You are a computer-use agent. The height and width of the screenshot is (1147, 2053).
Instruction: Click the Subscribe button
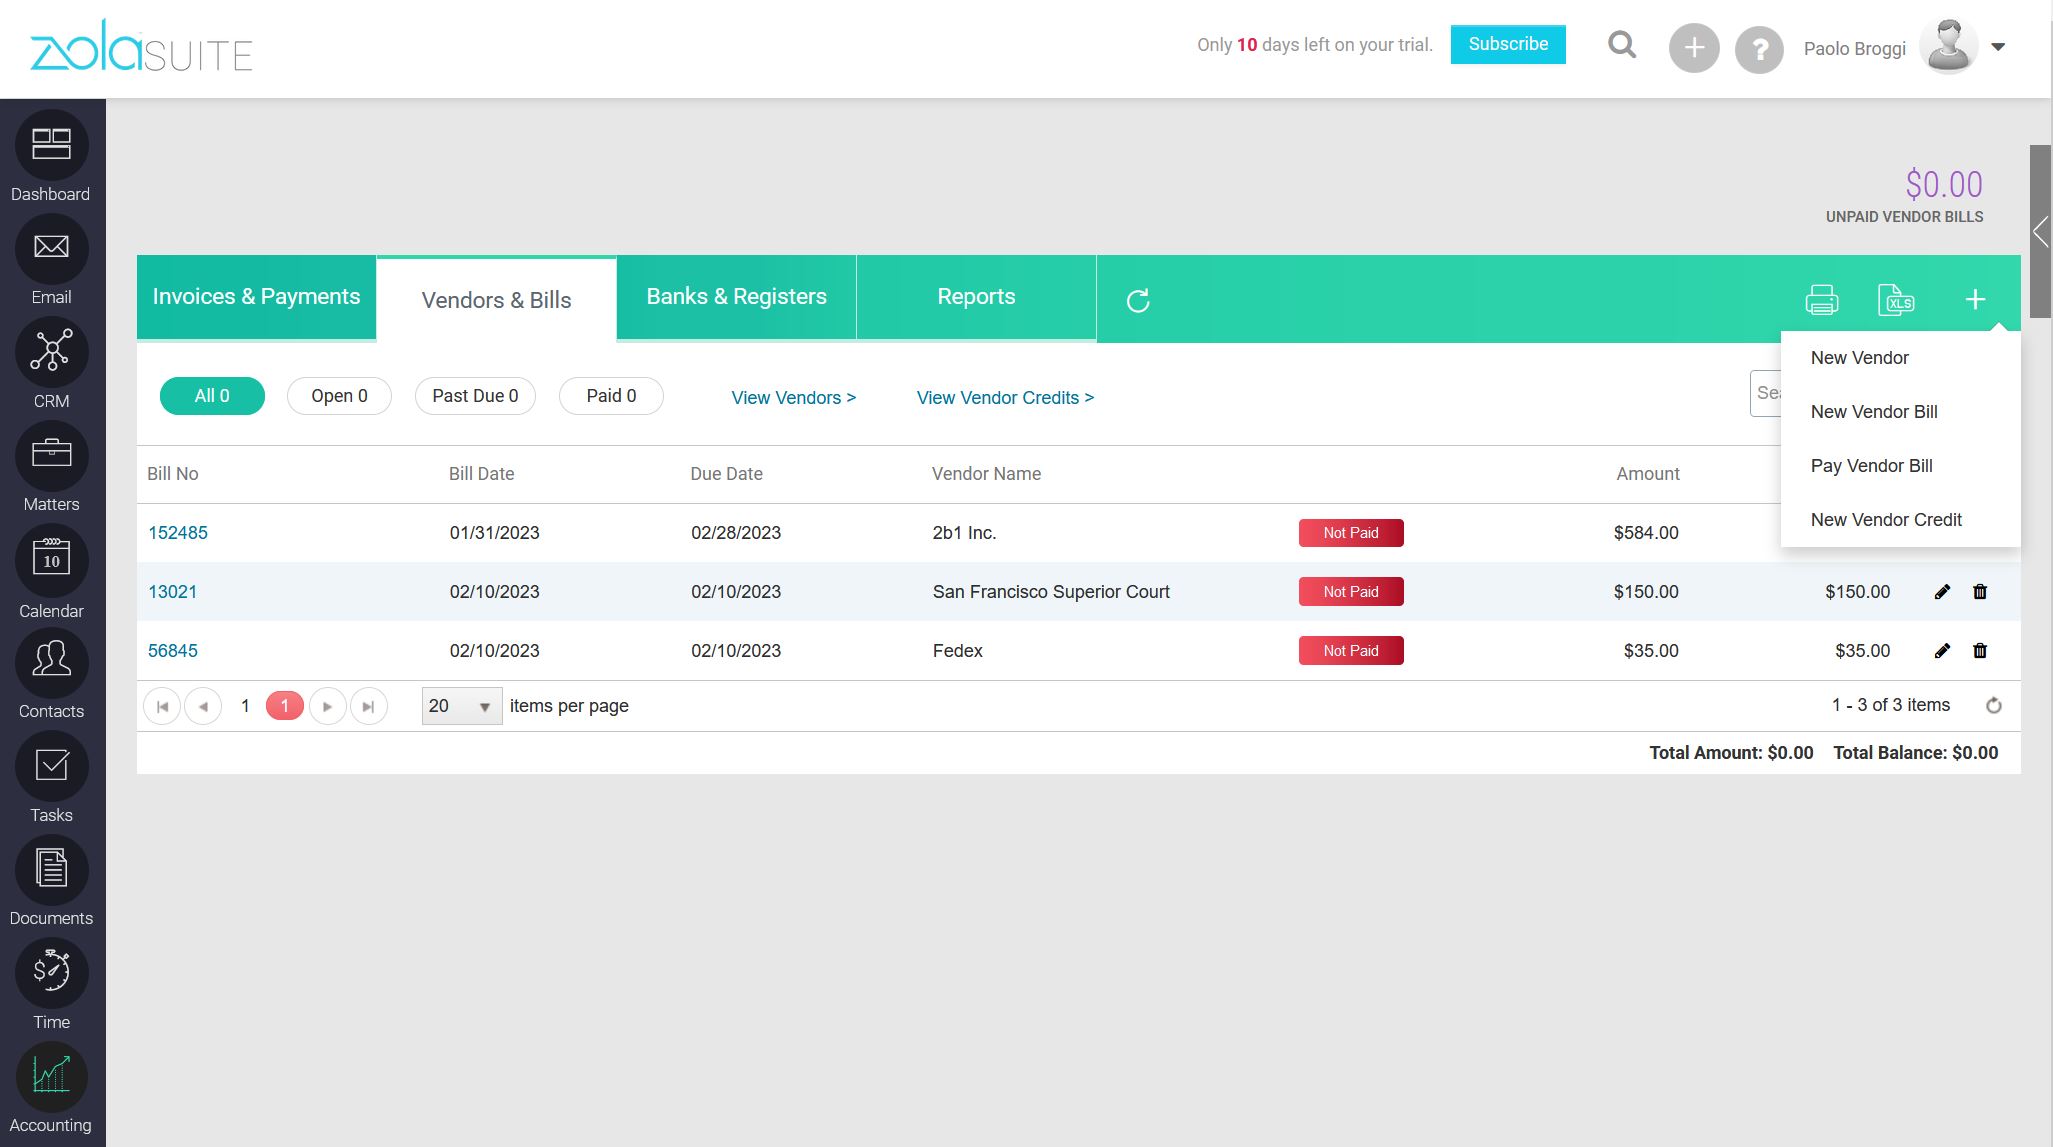(x=1507, y=44)
